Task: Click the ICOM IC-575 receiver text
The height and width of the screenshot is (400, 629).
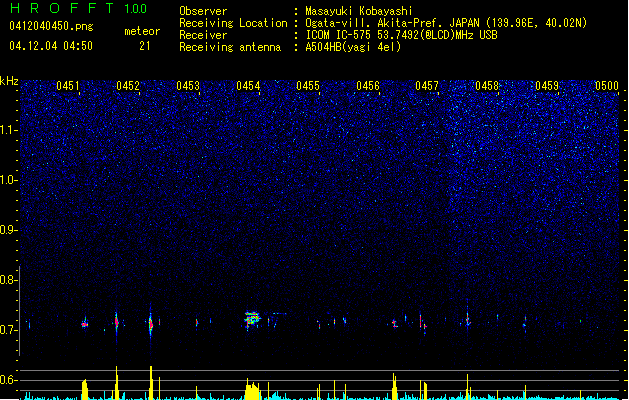Action: [x=401, y=35]
